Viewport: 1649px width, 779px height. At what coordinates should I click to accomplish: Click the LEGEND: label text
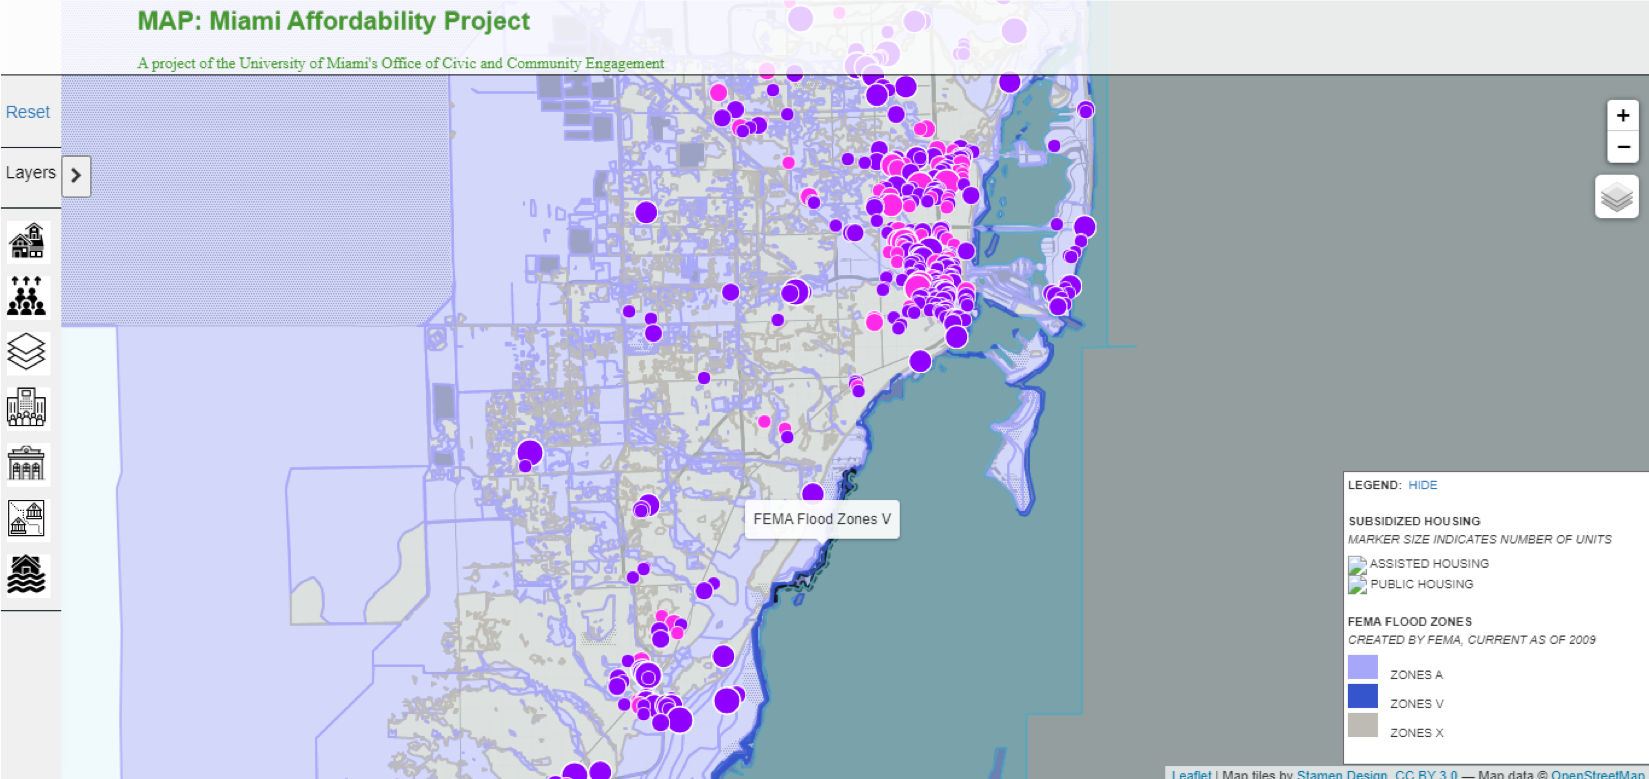click(x=1374, y=485)
